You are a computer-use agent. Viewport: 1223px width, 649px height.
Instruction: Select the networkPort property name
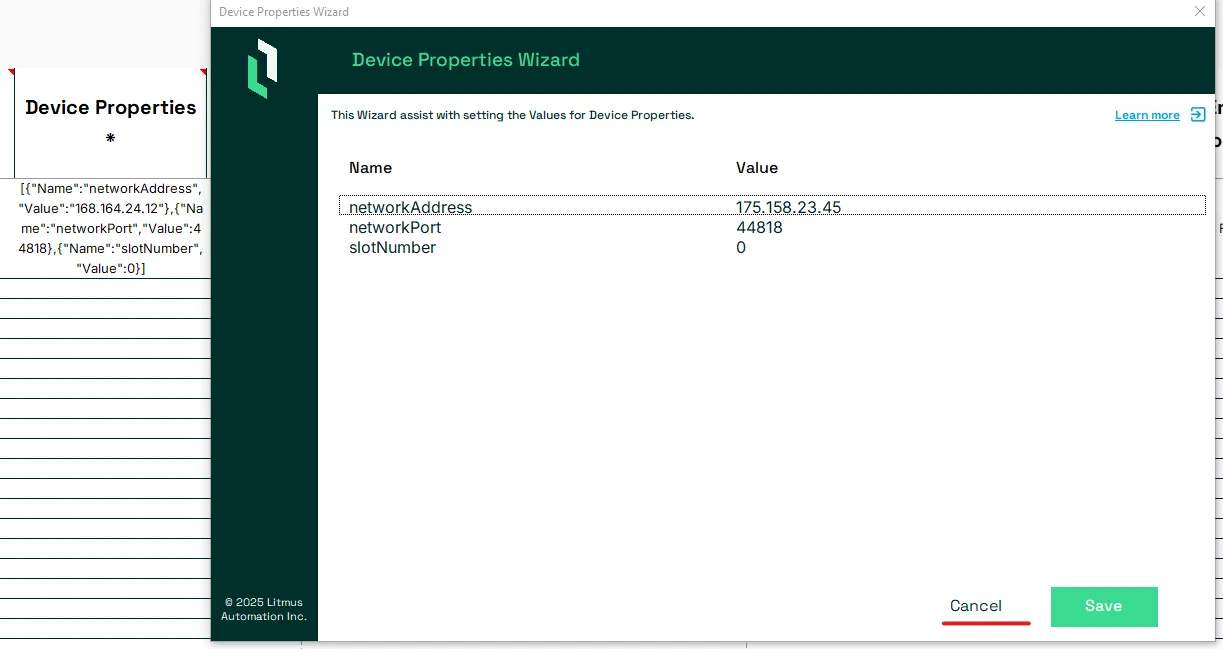point(395,227)
